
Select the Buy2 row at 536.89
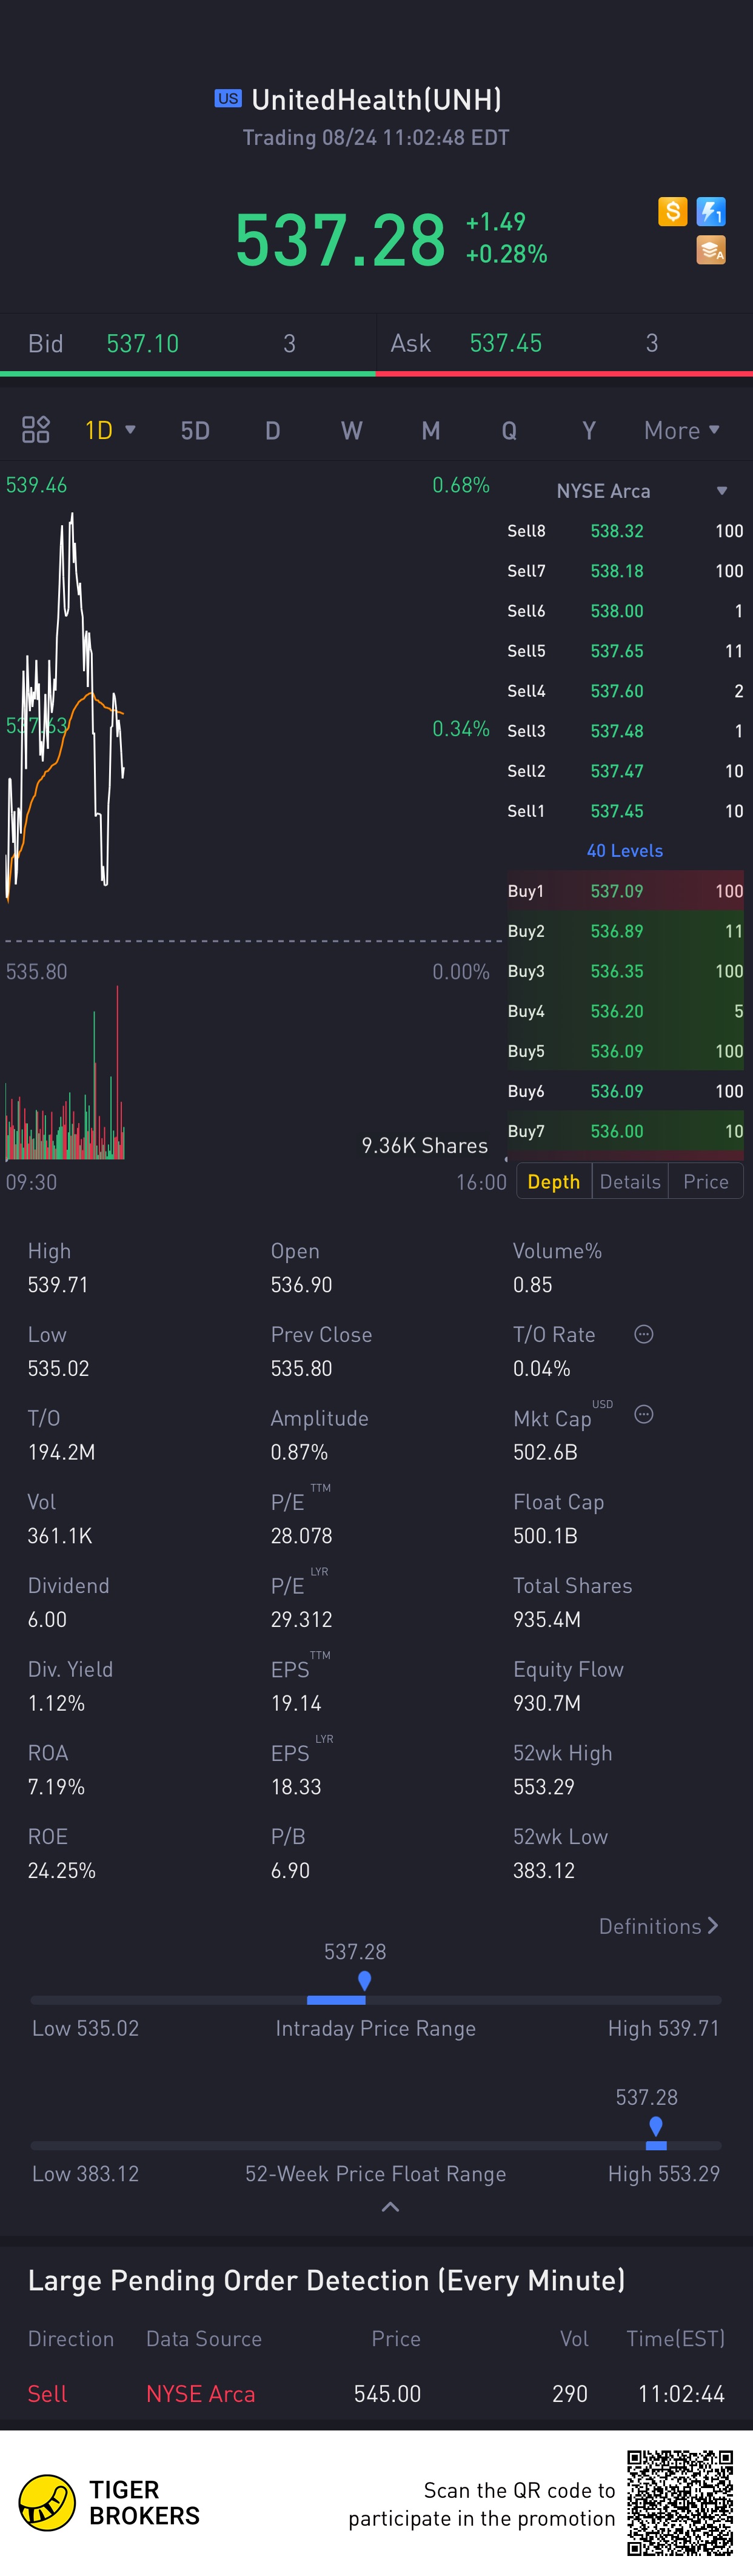pos(625,931)
